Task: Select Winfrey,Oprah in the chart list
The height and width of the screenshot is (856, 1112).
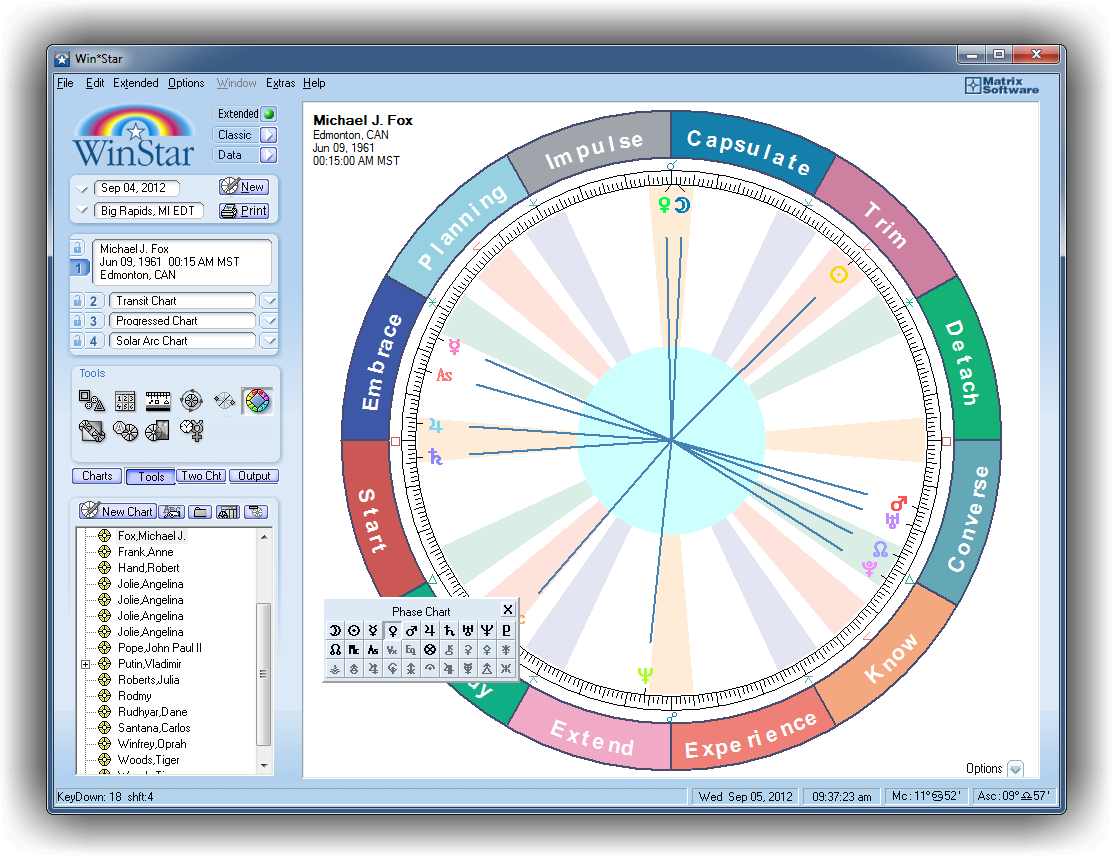Action: 152,744
